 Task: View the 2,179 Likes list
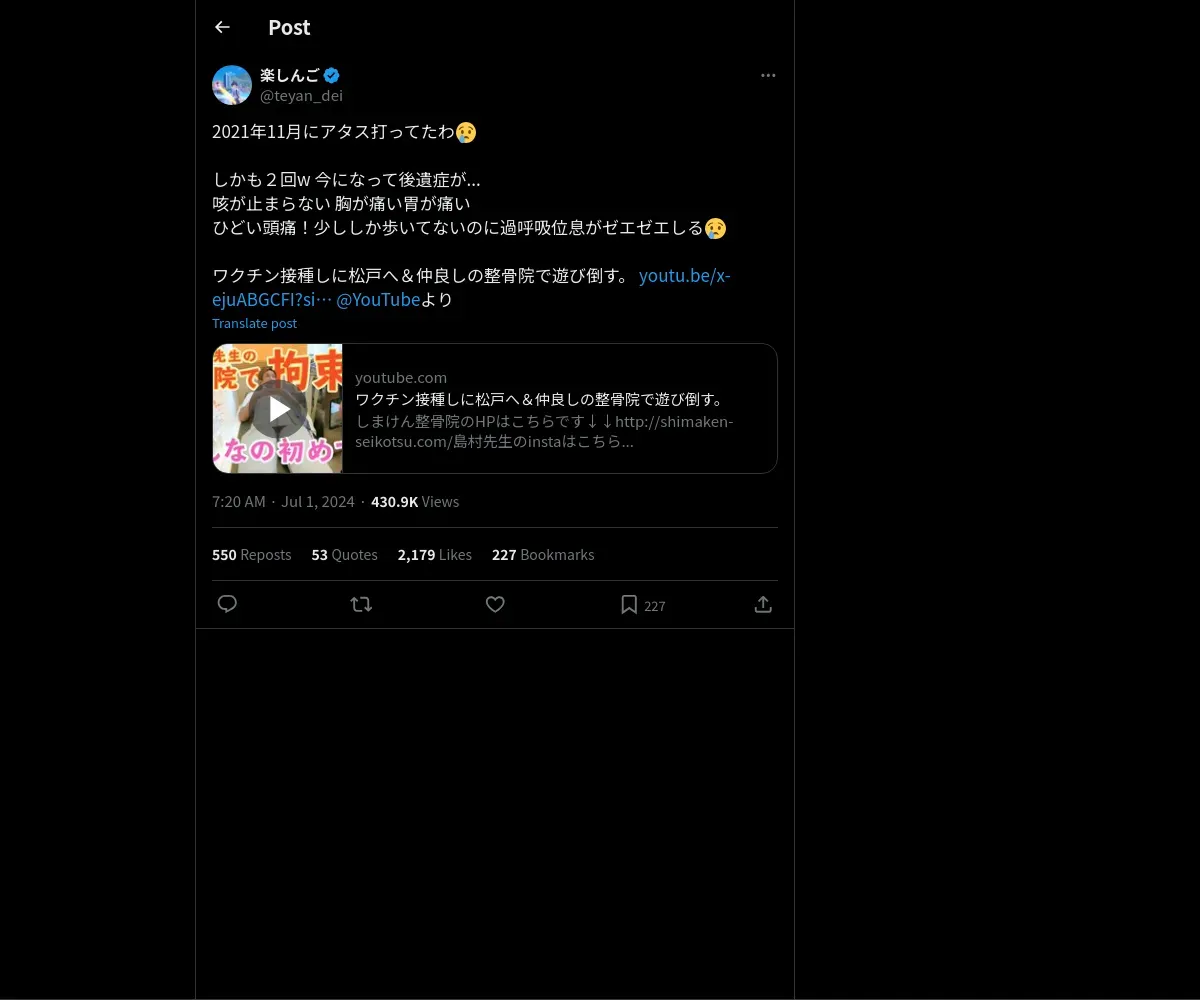(435, 554)
